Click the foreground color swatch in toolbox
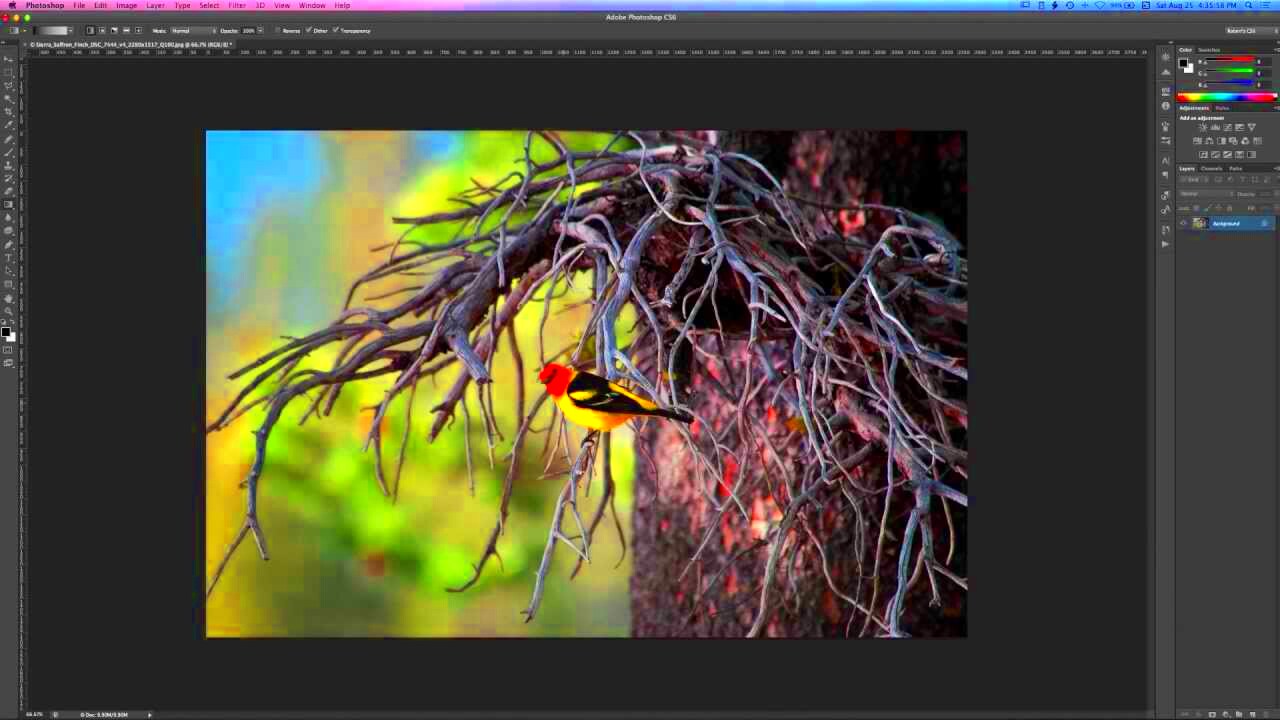Screen dimensions: 1280x720 click(x=6, y=331)
